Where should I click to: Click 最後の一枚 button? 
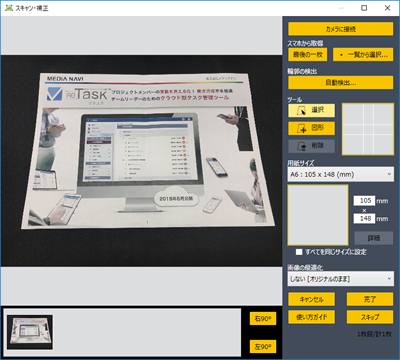coord(308,55)
